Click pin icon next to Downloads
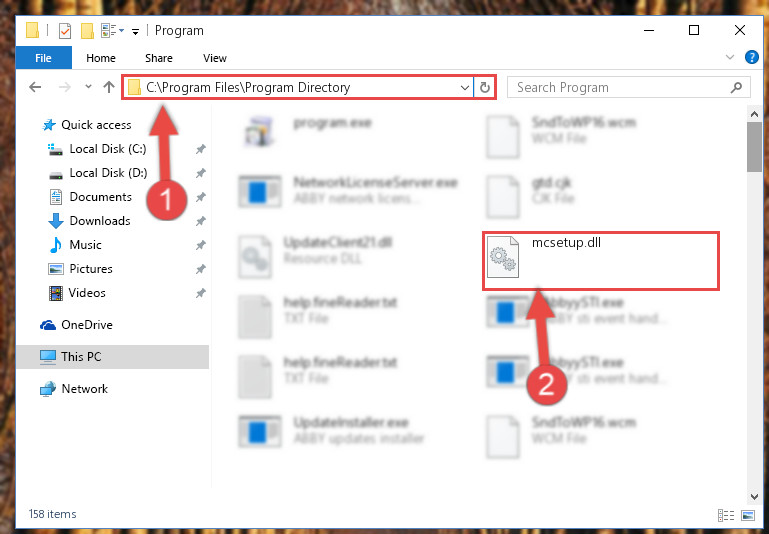The height and width of the screenshot is (534, 769). [x=201, y=222]
